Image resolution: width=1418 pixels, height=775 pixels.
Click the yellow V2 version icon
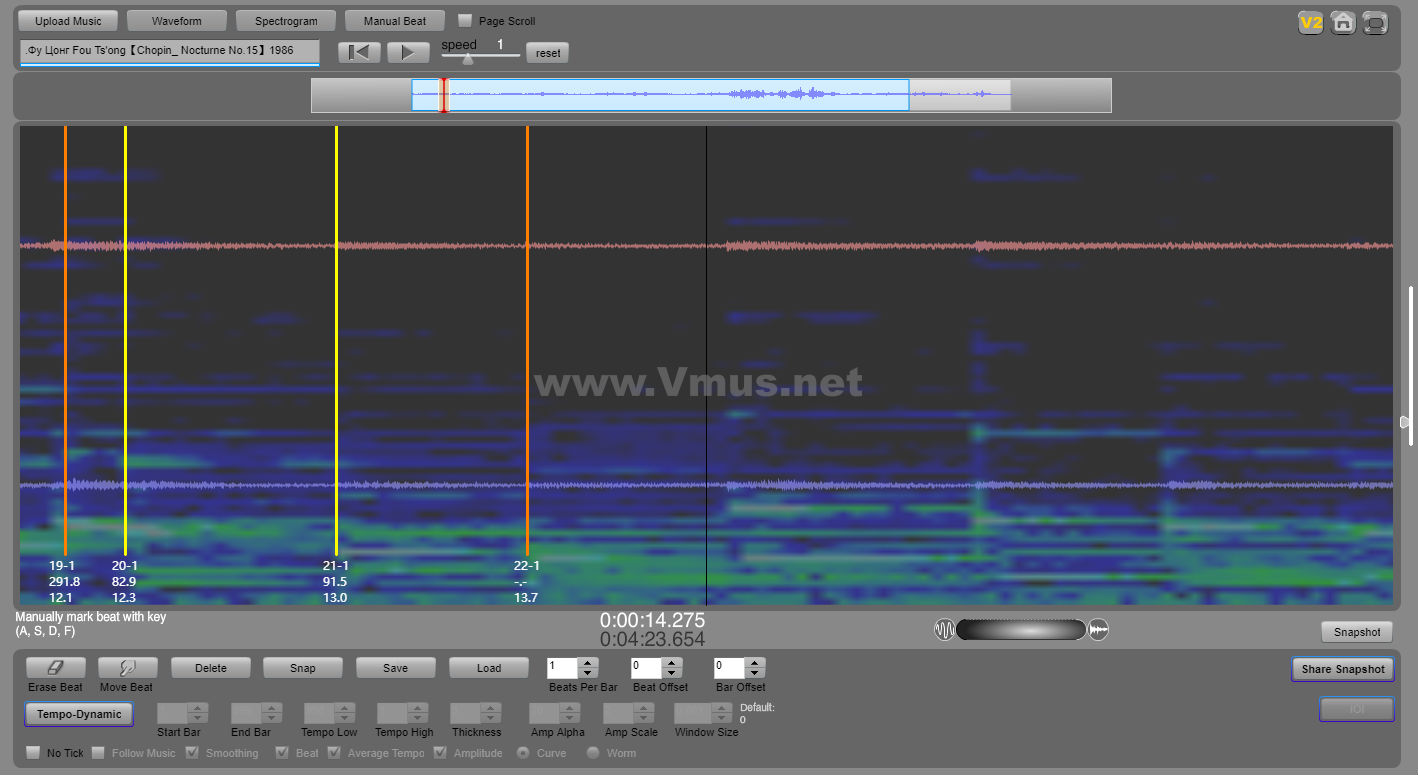tap(1310, 22)
